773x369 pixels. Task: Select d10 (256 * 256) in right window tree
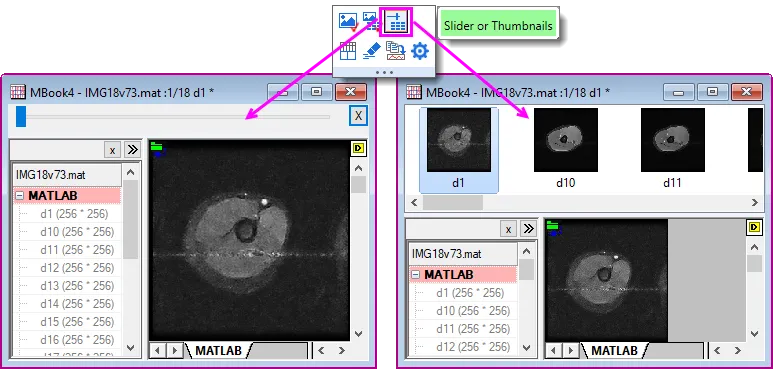click(x=473, y=311)
